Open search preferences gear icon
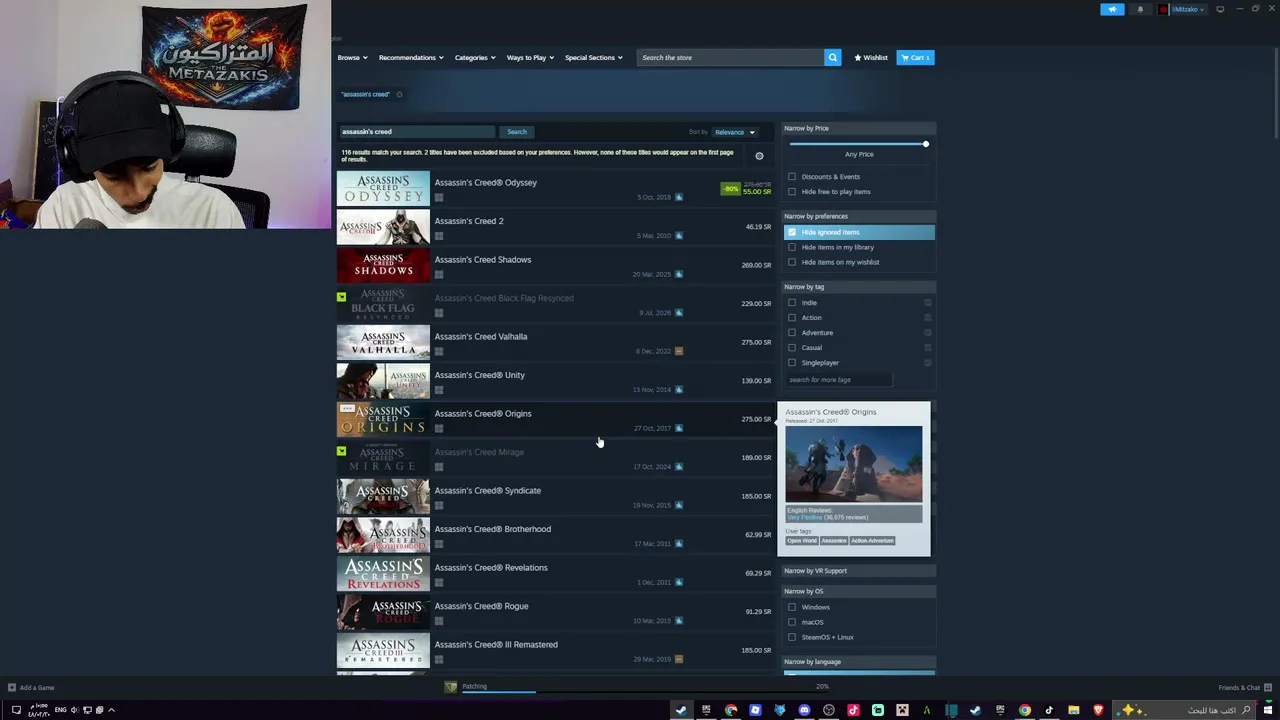Screen dimensions: 1280x720 tap(759, 156)
